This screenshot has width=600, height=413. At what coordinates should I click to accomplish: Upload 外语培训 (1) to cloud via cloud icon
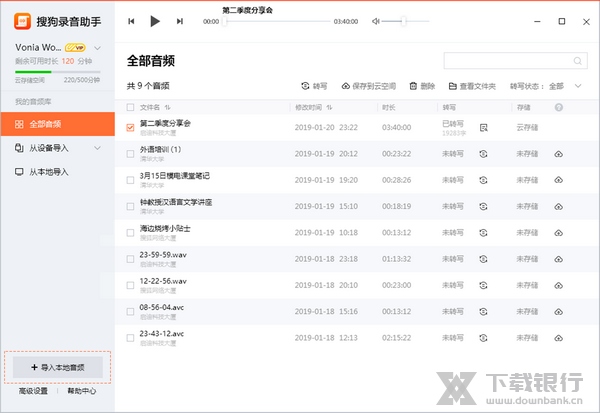pos(558,153)
